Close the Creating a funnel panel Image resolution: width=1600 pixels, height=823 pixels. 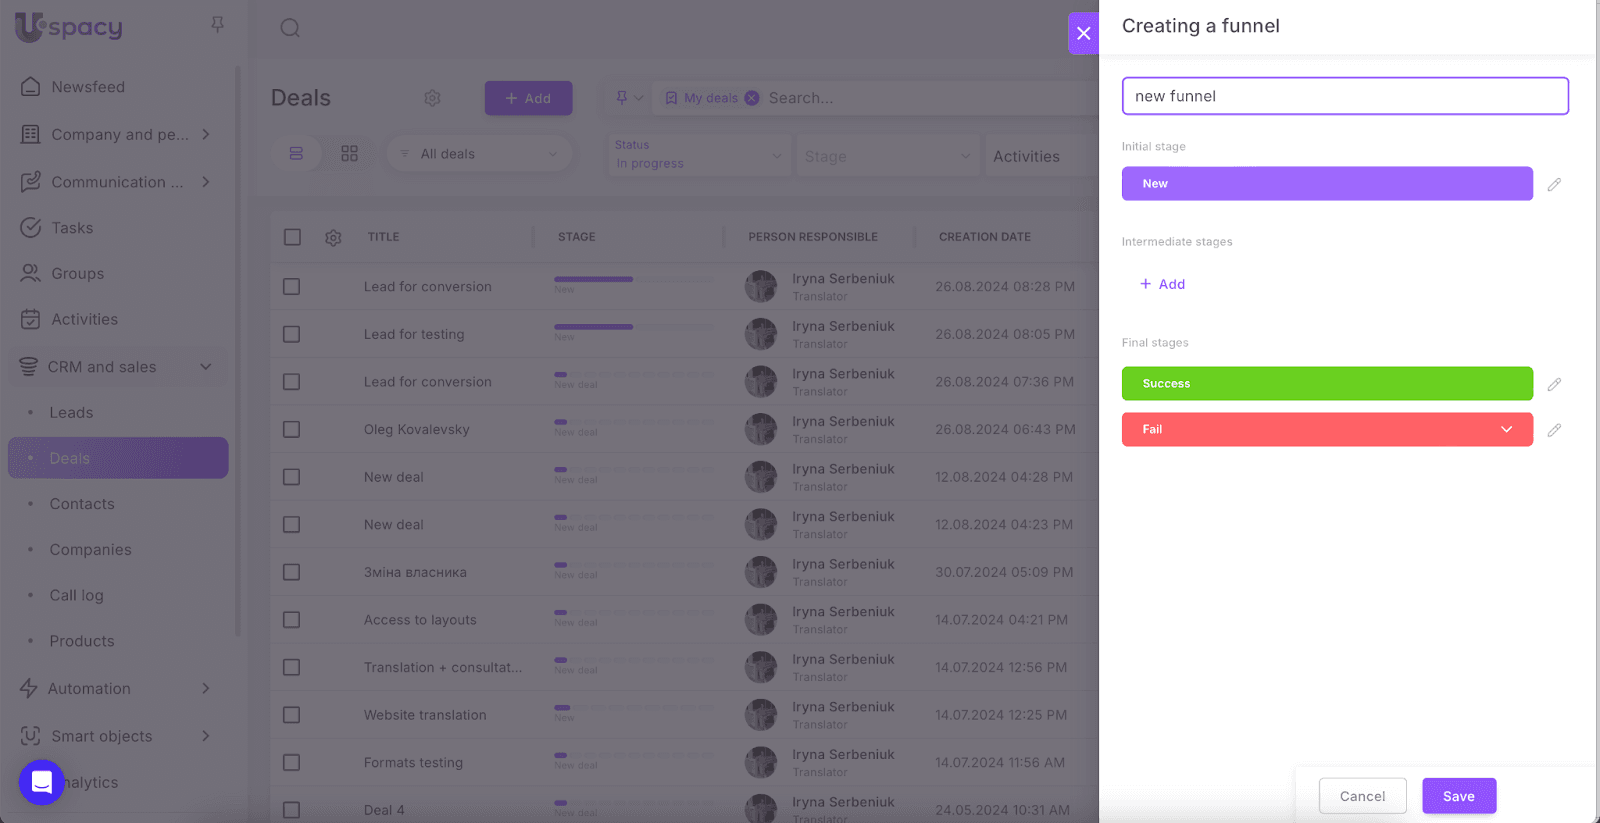point(1083,33)
